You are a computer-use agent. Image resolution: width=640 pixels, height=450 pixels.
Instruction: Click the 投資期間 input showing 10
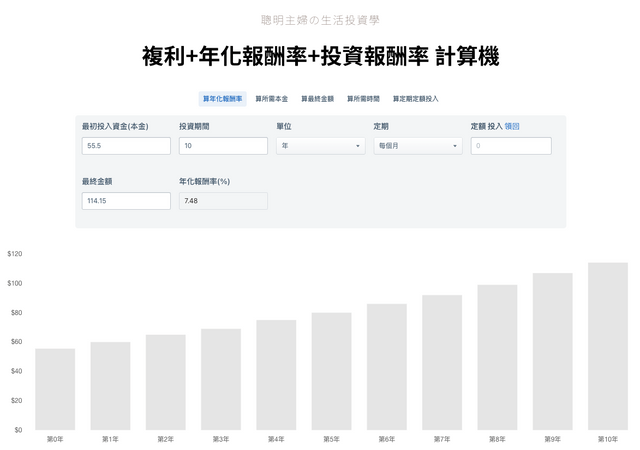(x=223, y=146)
